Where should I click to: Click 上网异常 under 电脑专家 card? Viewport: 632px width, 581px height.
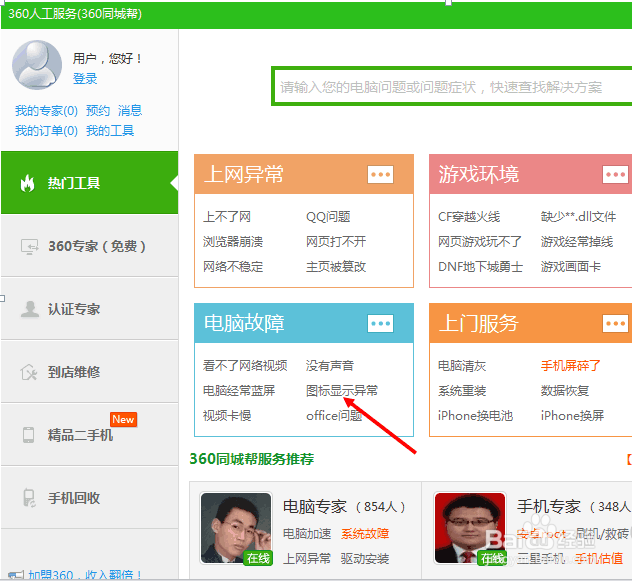(x=307, y=559)
